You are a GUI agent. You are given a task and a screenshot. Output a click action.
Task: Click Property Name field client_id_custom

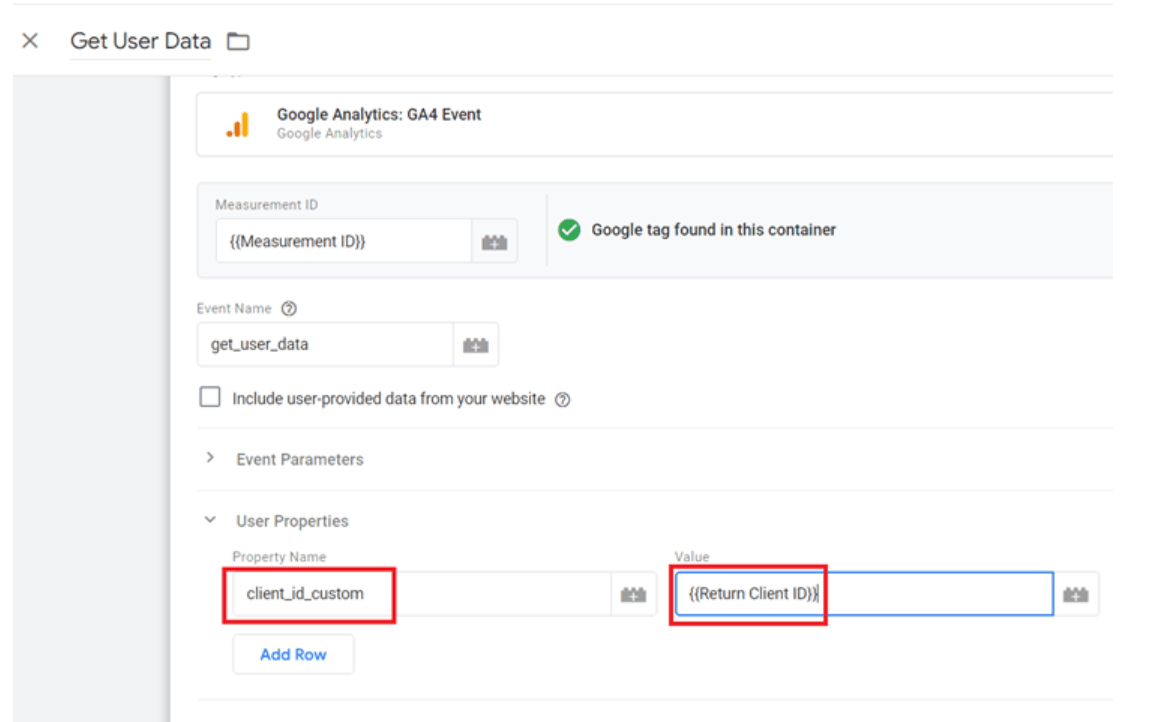click(x=422, y=593)
